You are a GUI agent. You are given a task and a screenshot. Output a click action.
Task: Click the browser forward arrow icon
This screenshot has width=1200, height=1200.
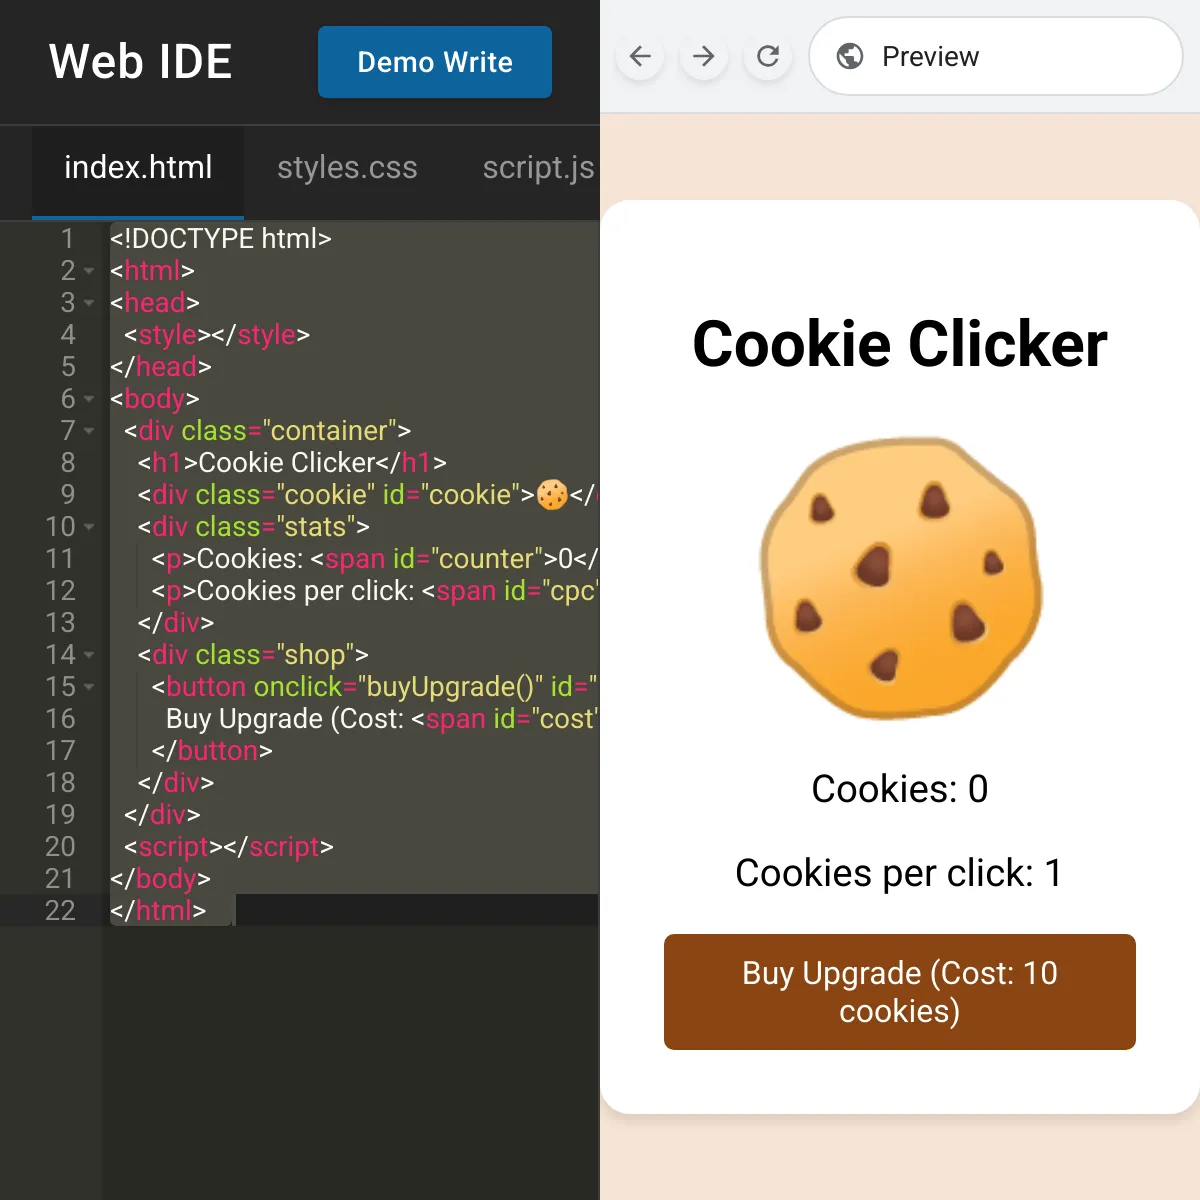coord(704,57)
